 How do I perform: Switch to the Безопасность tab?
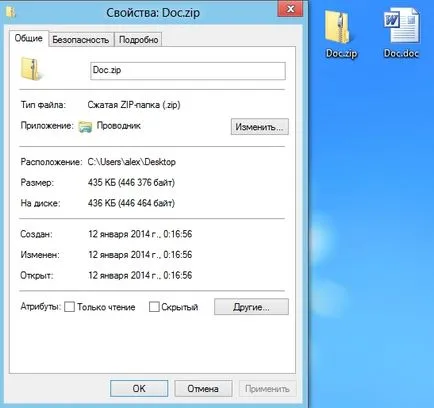(x=81, y=40)
